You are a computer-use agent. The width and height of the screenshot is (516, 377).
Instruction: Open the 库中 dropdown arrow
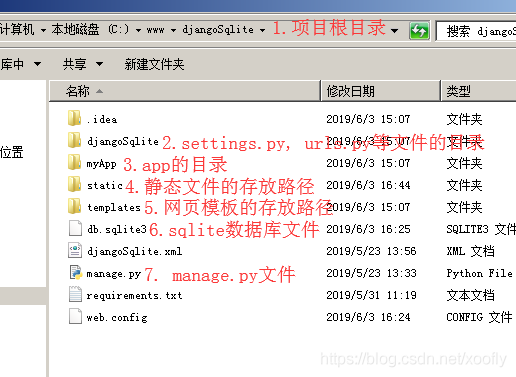tap(37, 63)
